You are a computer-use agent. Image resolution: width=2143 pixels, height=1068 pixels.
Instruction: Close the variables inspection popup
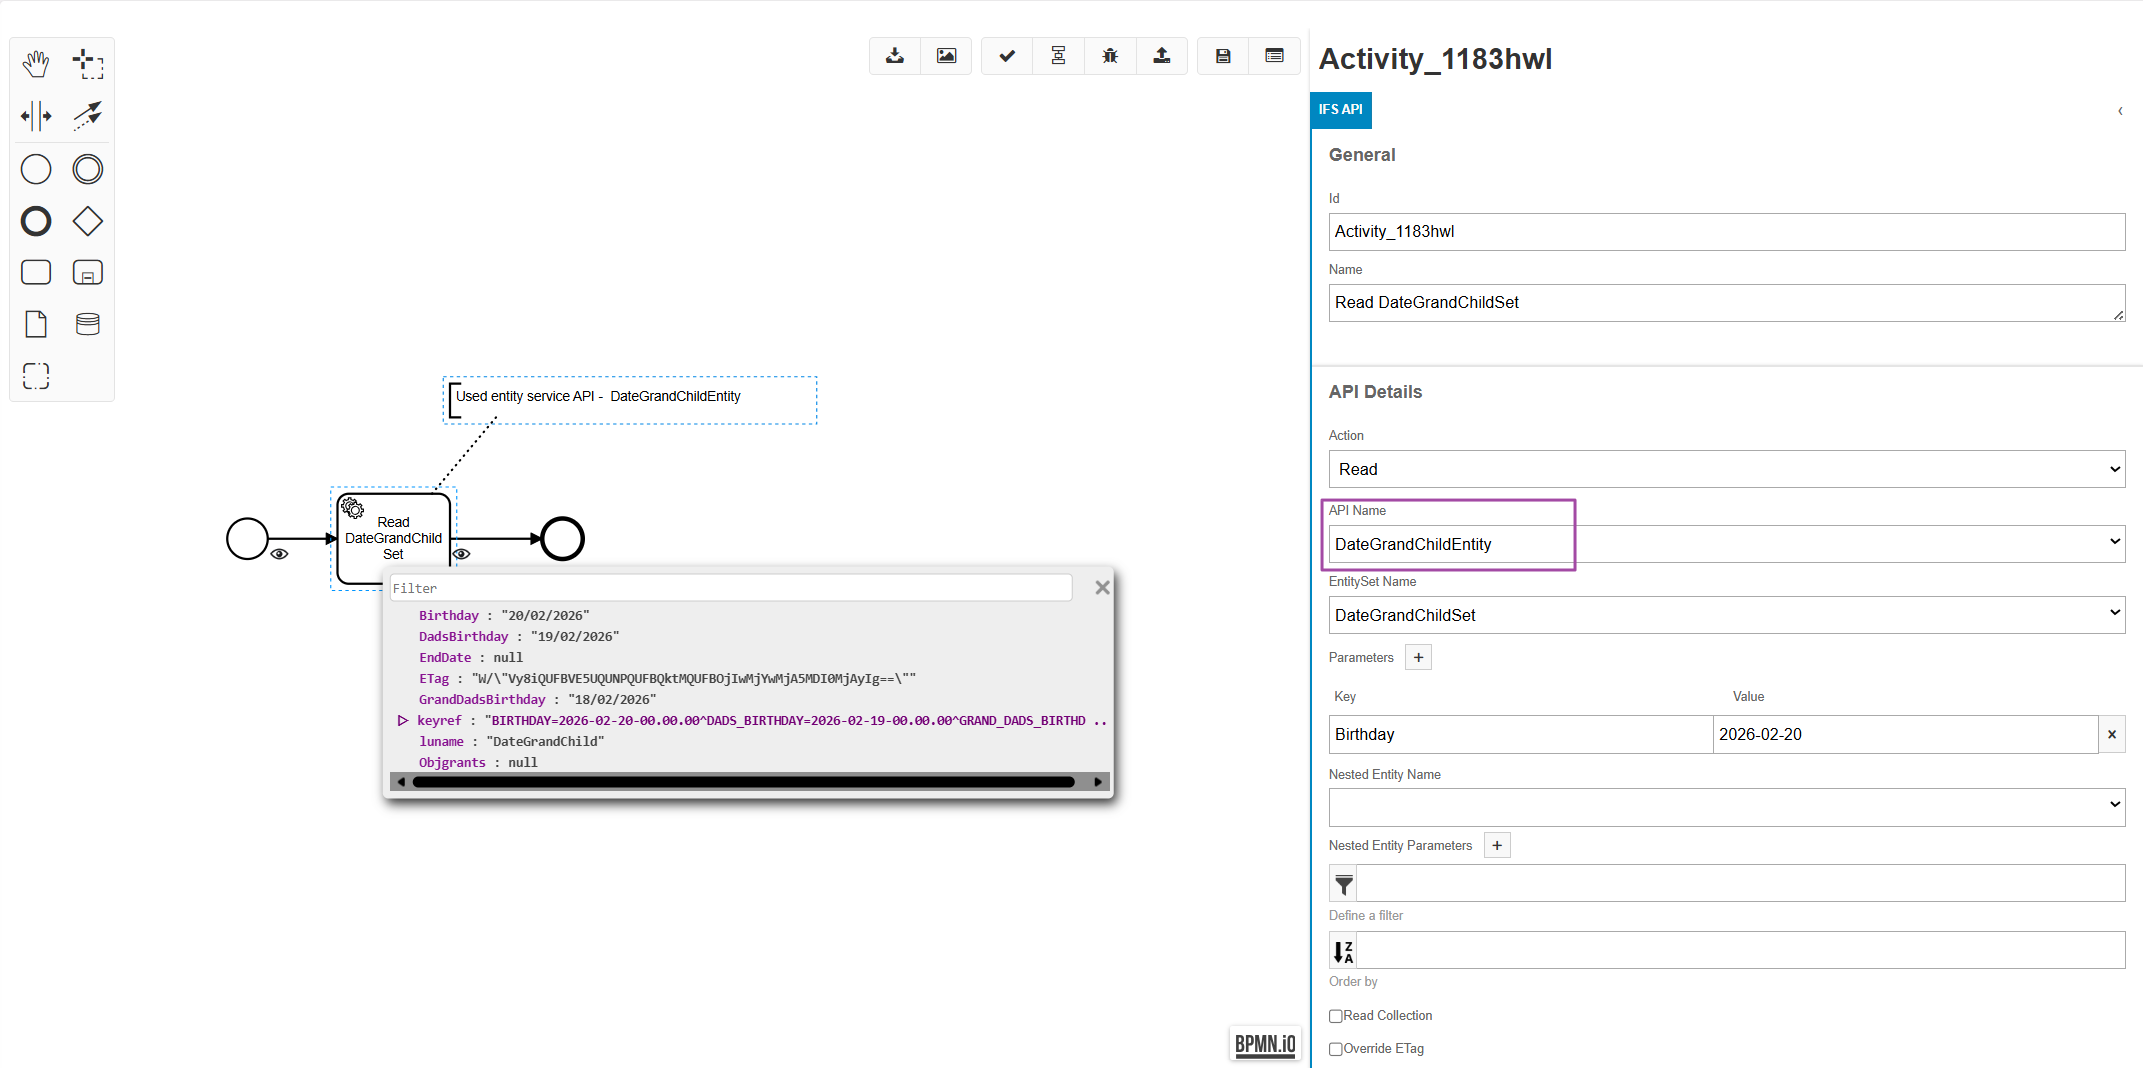tap(1102, 588)
